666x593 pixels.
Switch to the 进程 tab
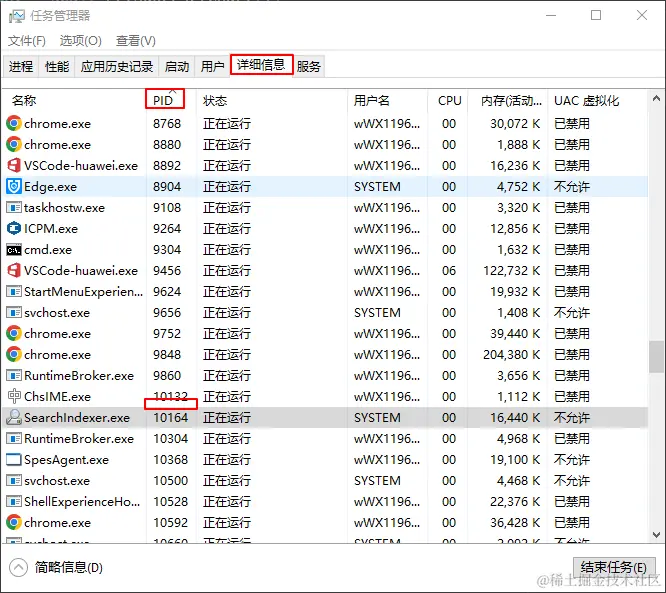(21, 66)
